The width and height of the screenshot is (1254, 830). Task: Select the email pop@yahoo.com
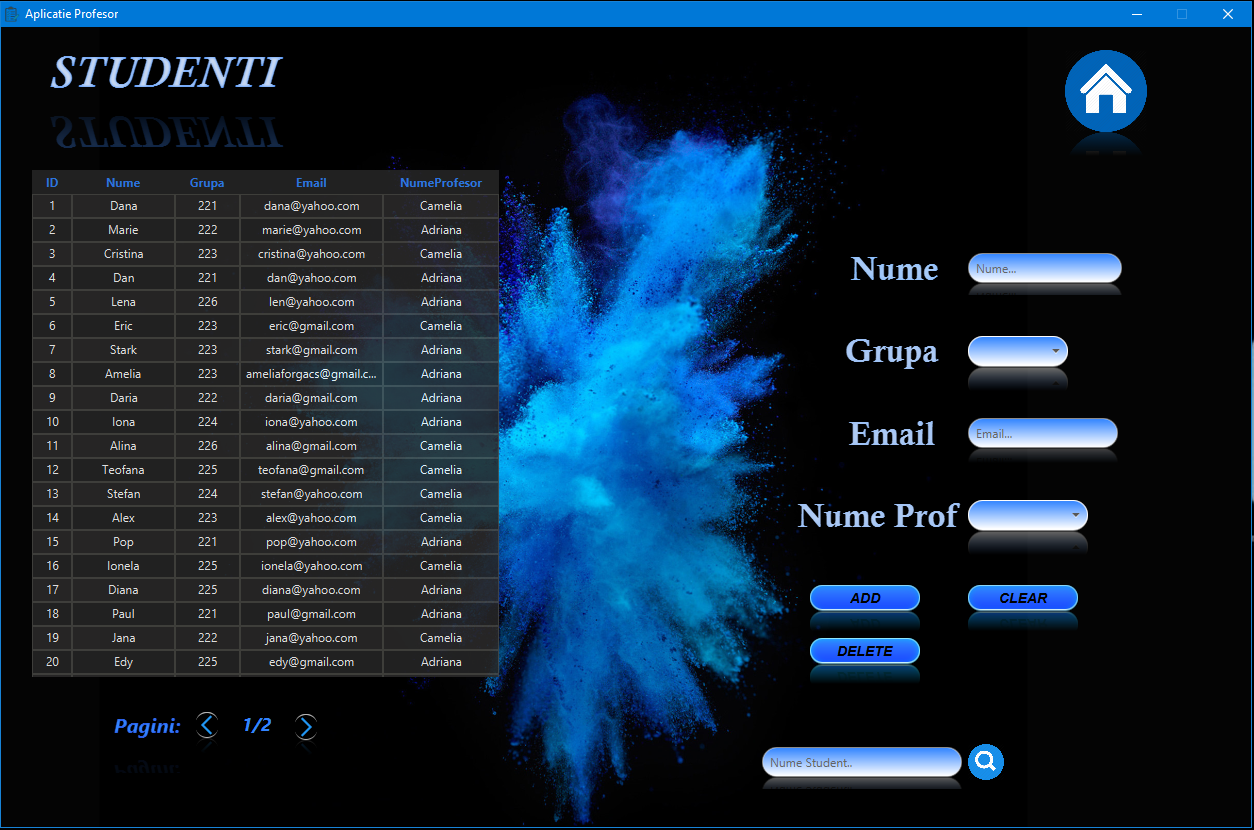tap(311, 542)
